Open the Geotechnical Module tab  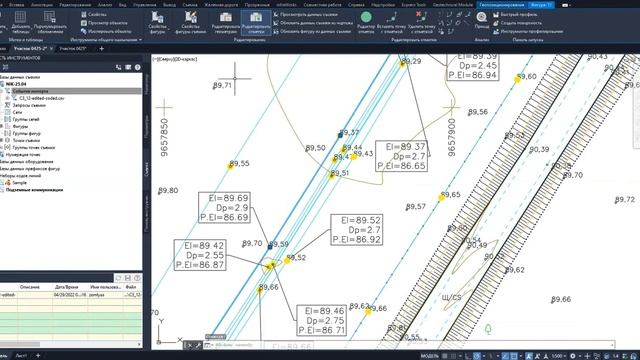(x=453, y=5)
